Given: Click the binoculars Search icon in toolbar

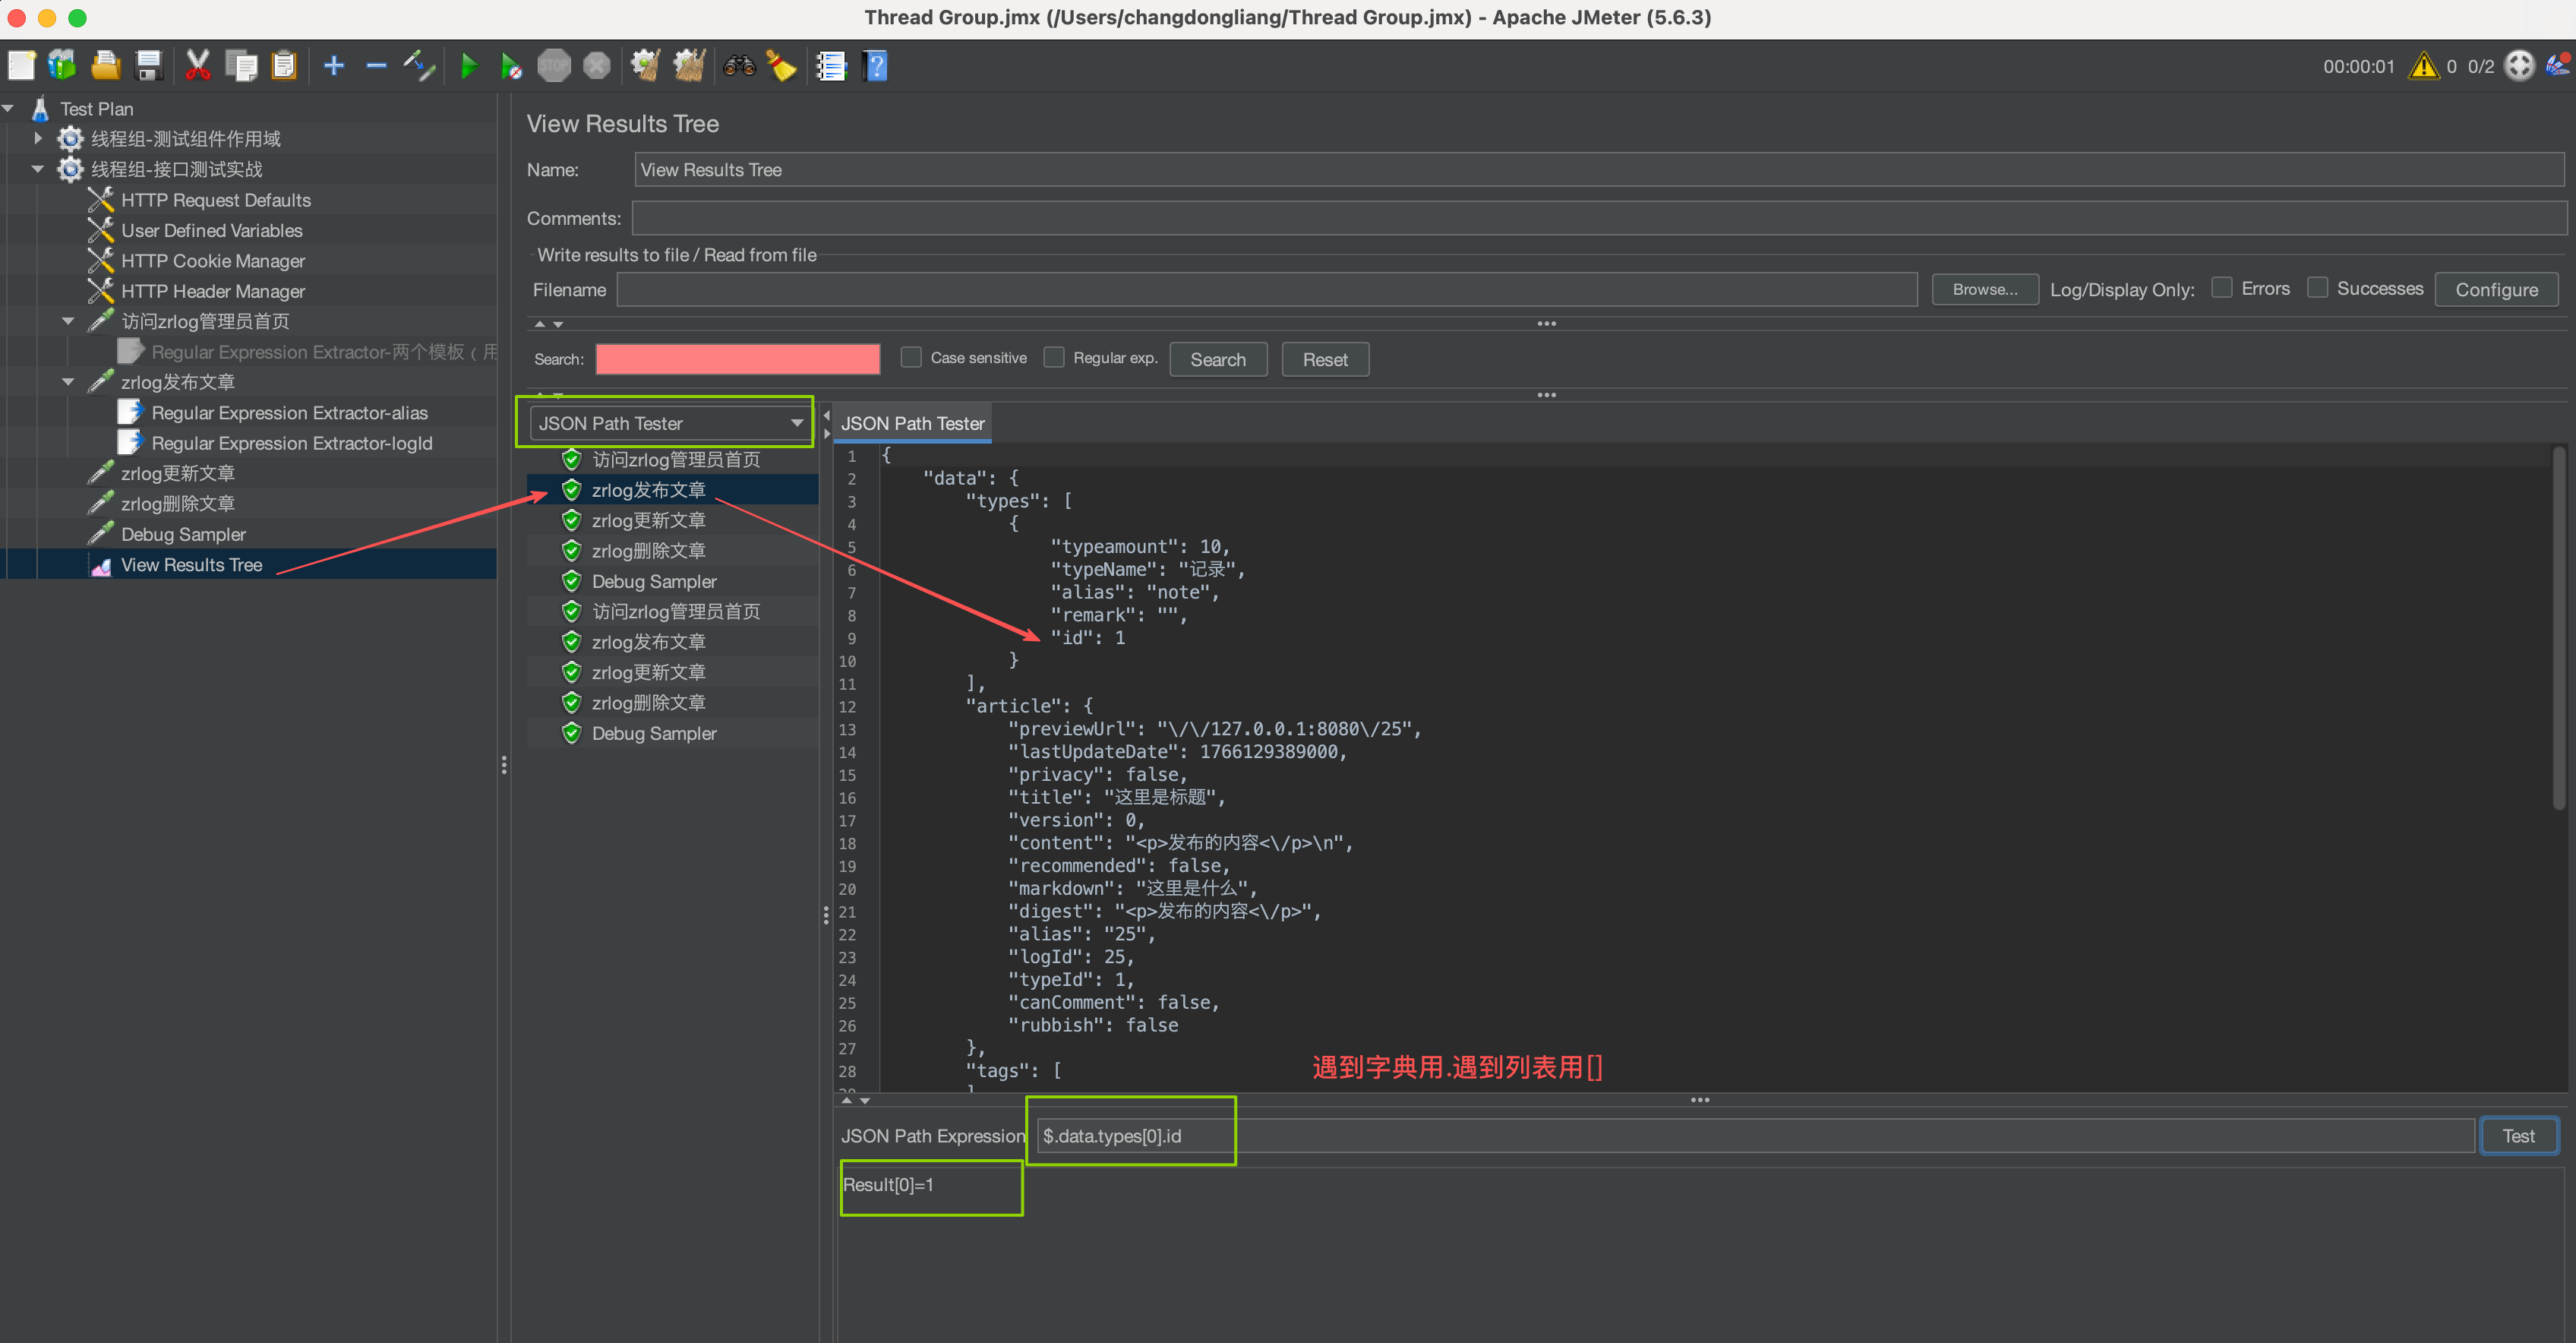Looking at the screenshot, I should click(x=739, y=66).
